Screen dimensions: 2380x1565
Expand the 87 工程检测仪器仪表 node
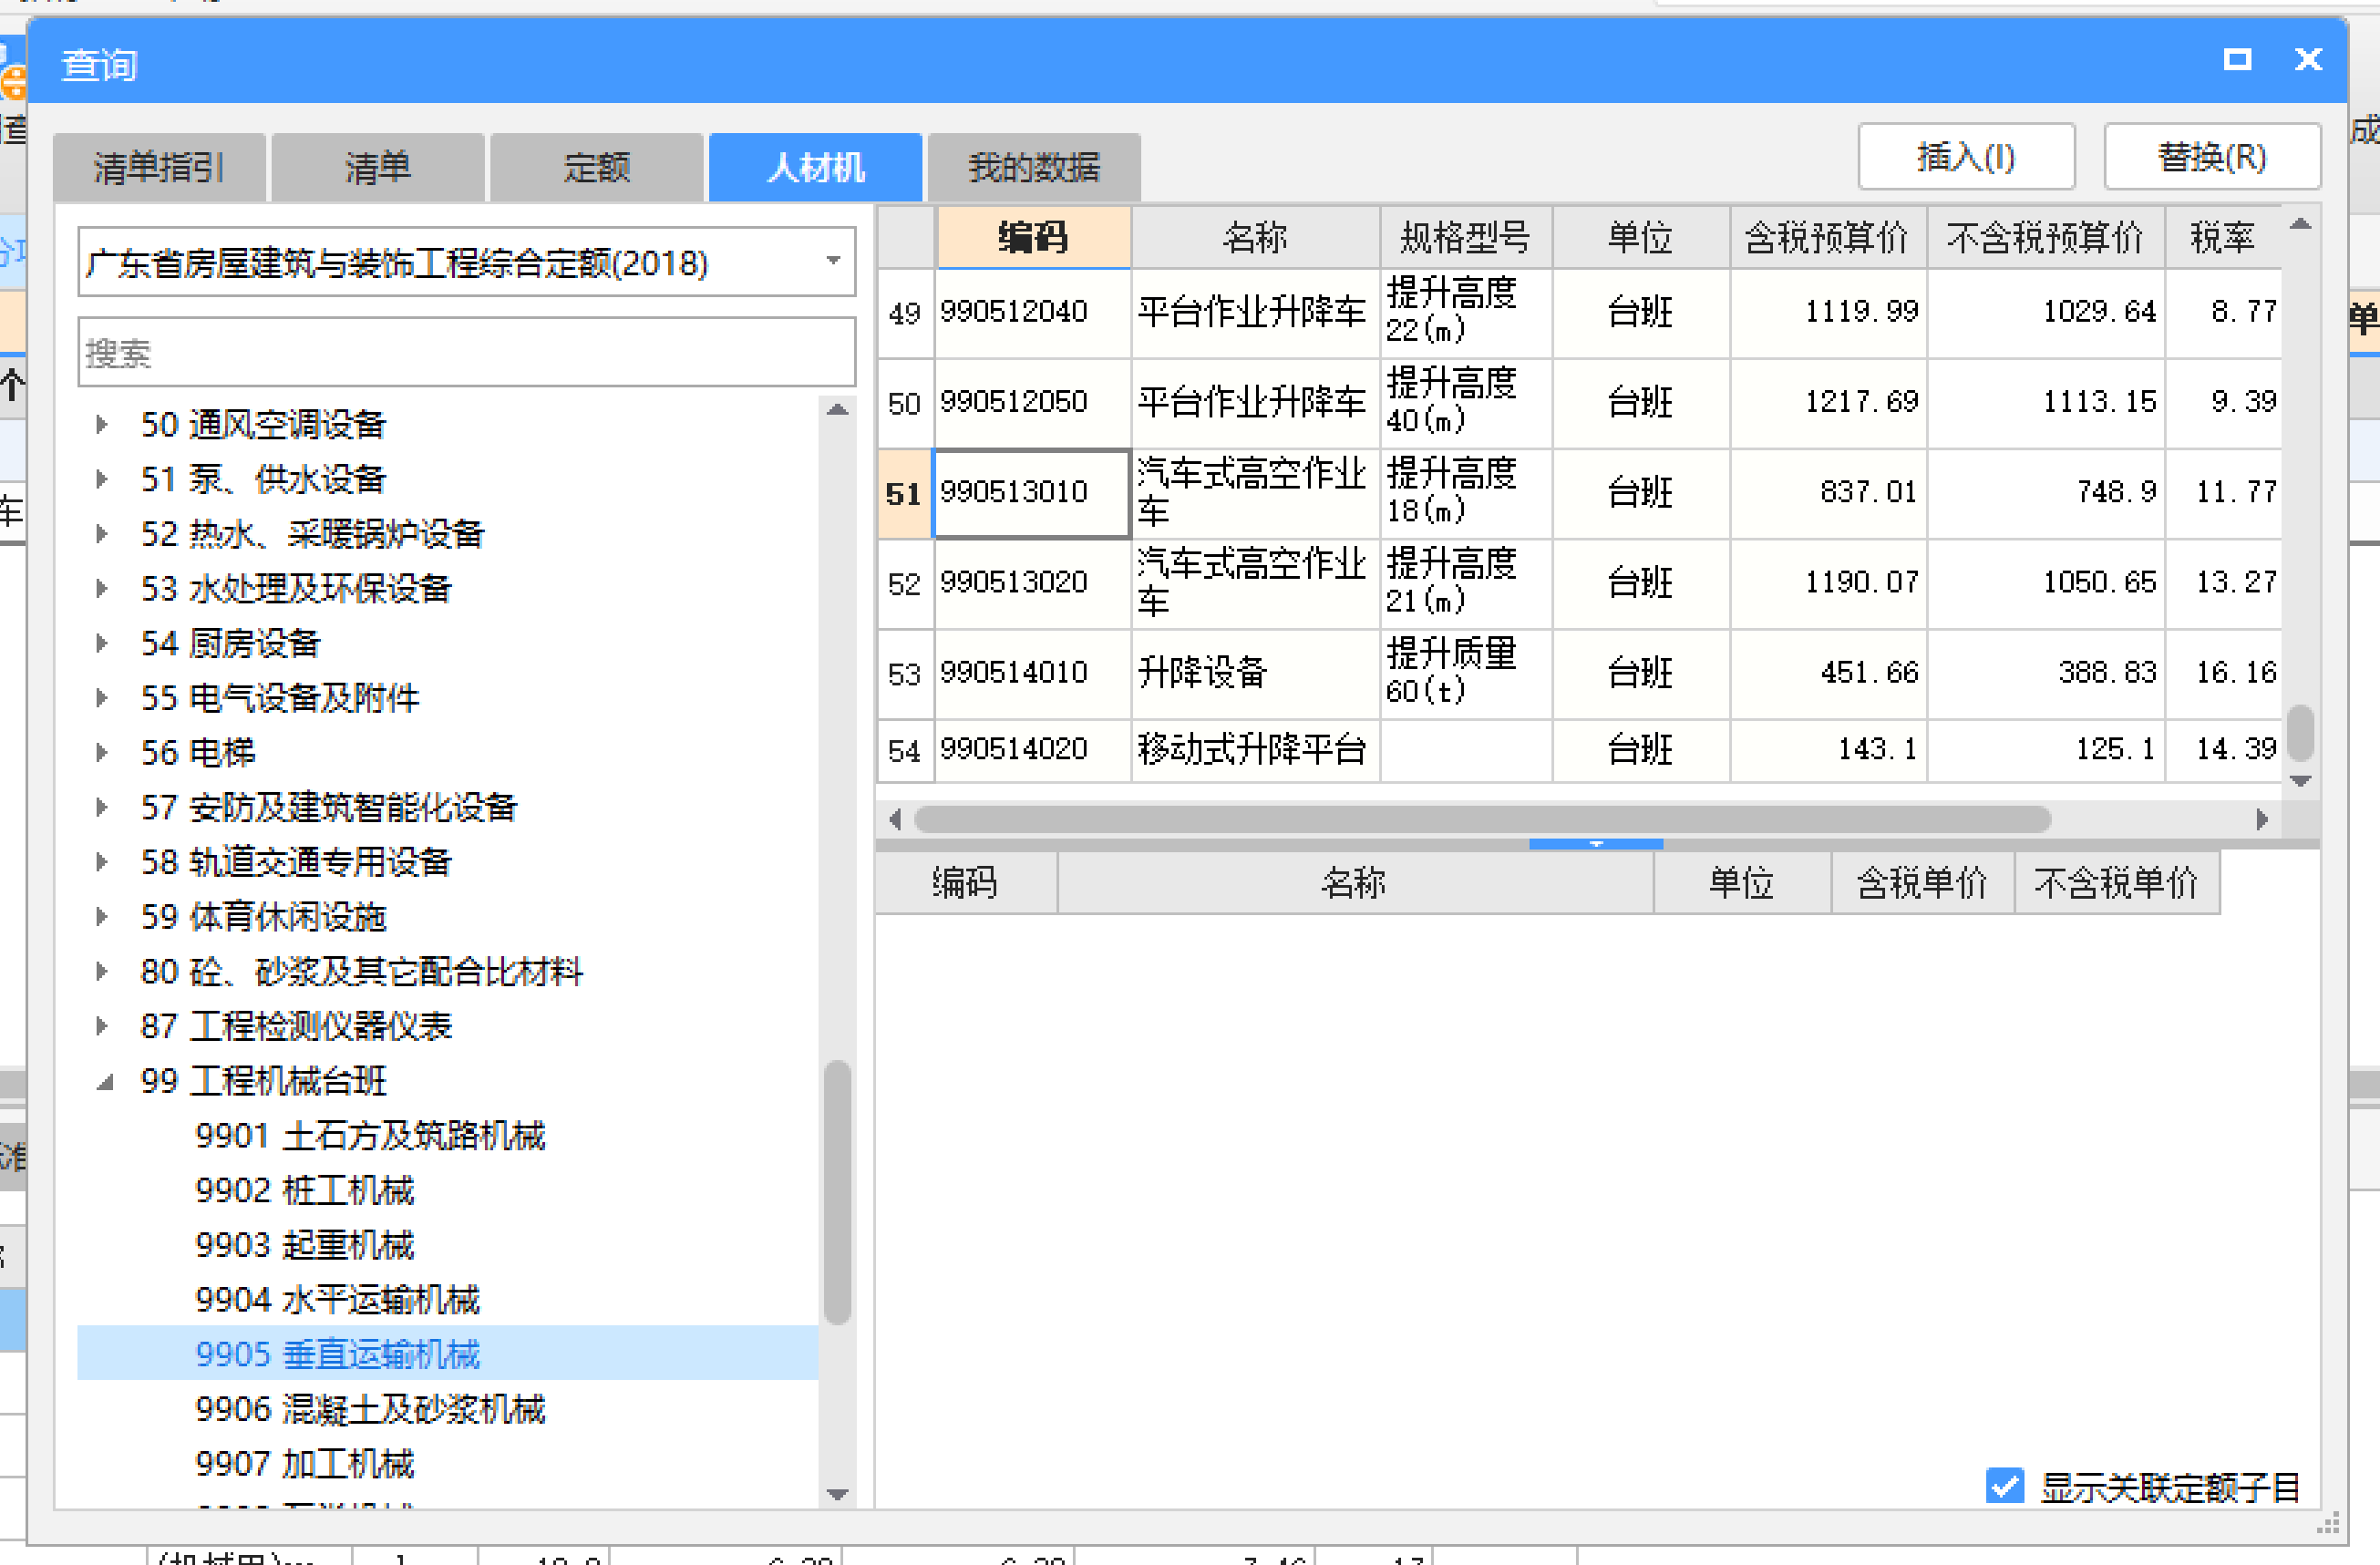102,1026
